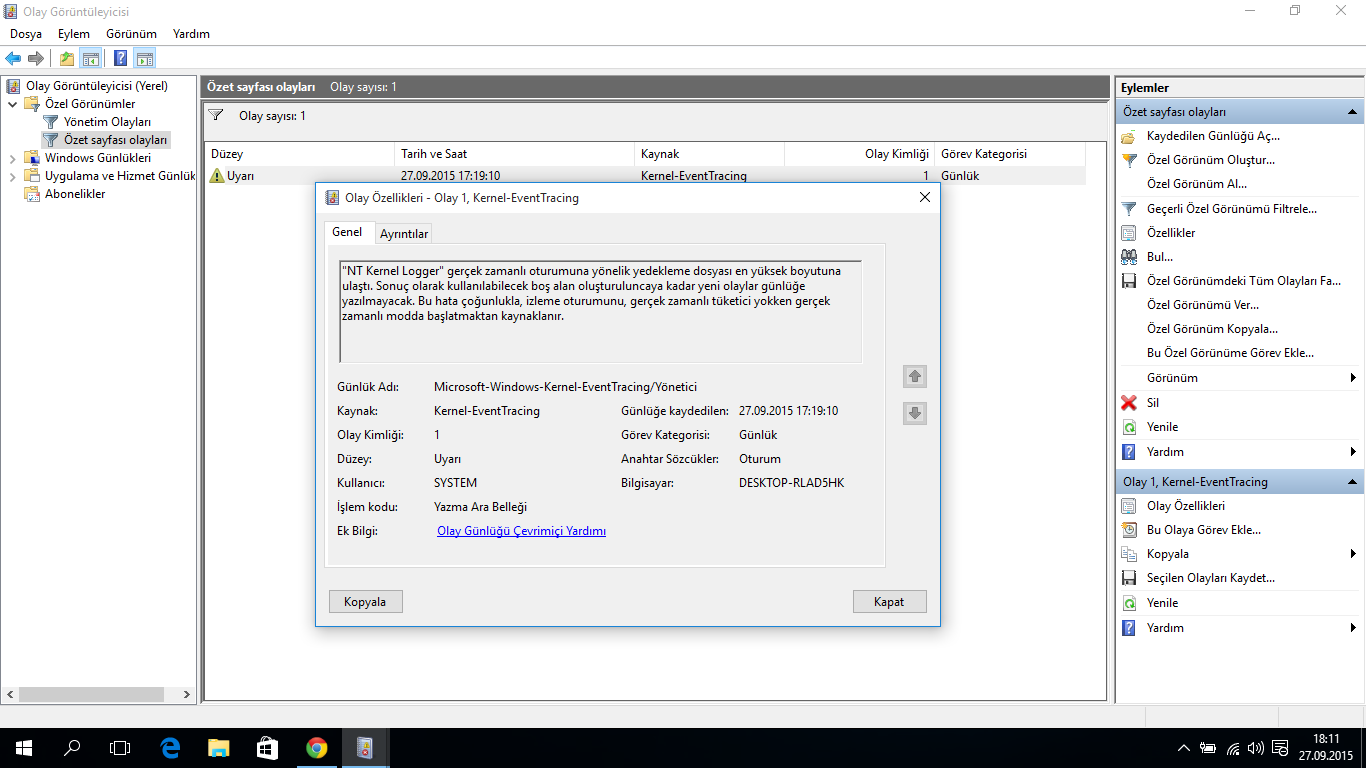Select Olay Görüntüleyicisi (Yerel) root node
This screenshot has height=768, width=1366.
point(96,86)
